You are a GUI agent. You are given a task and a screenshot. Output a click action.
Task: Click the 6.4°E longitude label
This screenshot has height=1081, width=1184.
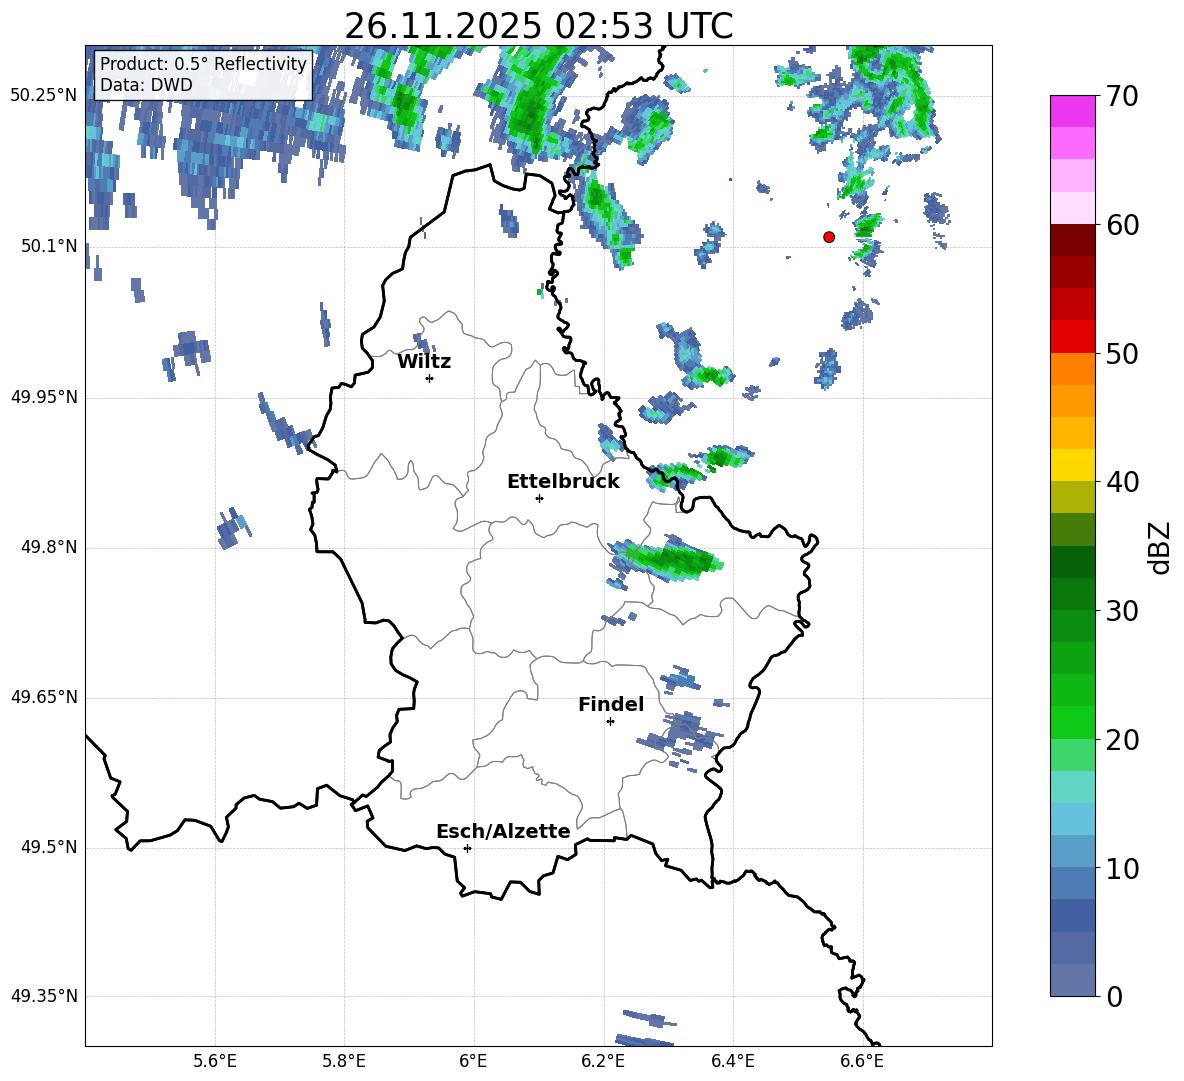tap(732, 1061)
